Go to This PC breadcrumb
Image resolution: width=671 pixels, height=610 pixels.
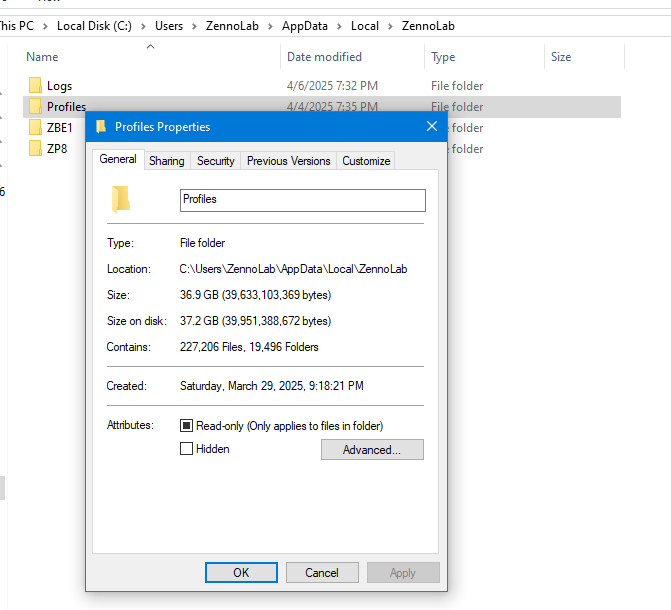(17, 26)
